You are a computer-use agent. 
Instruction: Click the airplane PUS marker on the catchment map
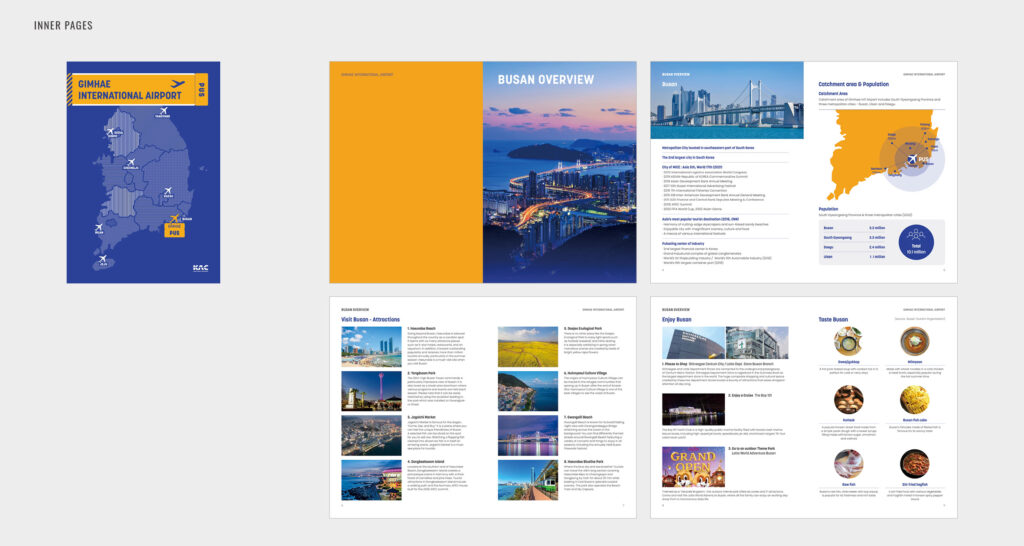[912, 160]
